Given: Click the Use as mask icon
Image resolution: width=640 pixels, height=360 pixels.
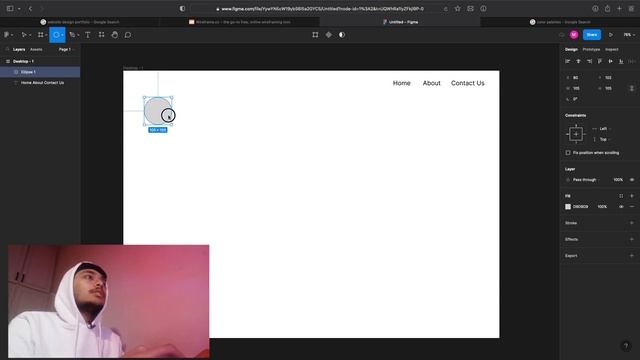Looking at the screenshot, I should coord(342,35).
